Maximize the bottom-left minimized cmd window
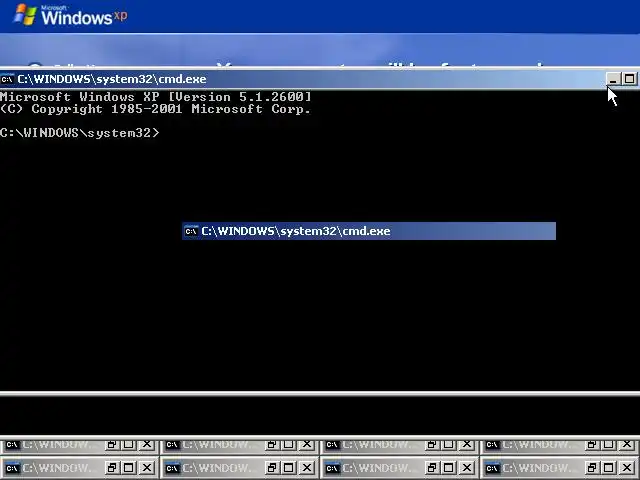640x480 pixels. pyautogui.click(x=129, y=467)
